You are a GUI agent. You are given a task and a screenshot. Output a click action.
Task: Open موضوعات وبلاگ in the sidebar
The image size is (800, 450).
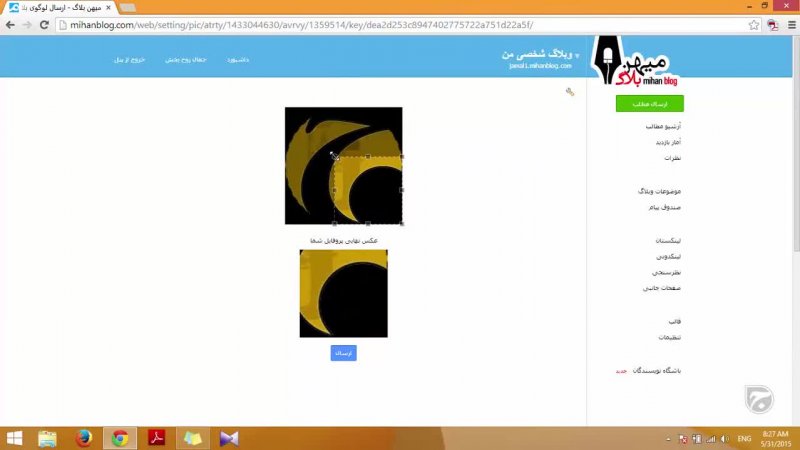pyautogui.click(x=659, y=191)
